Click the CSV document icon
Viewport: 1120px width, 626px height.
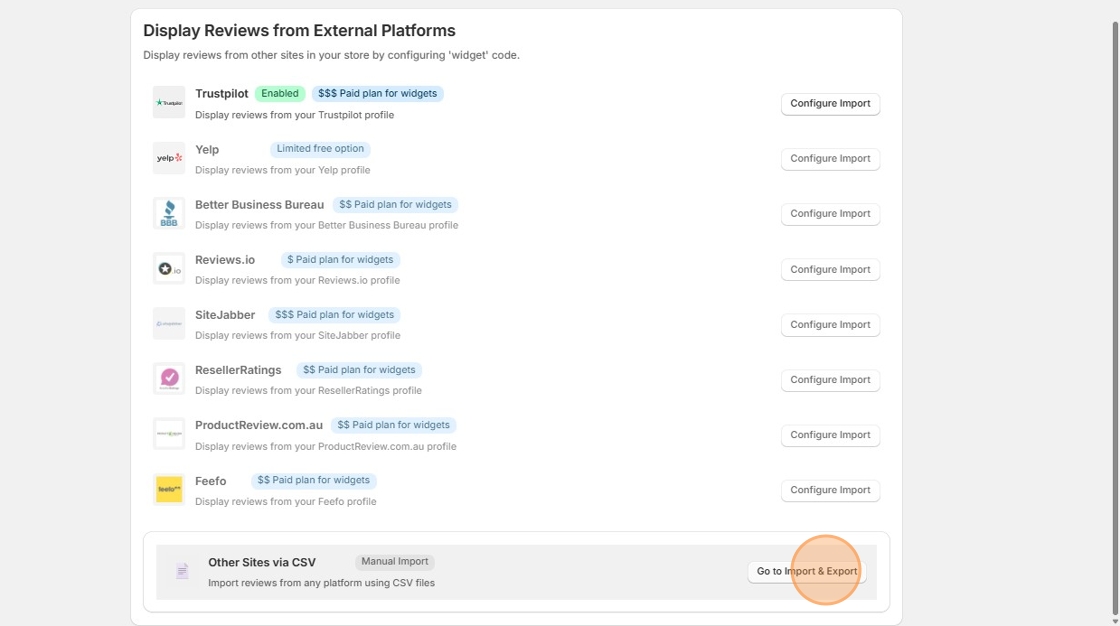[x=182, y=571]
